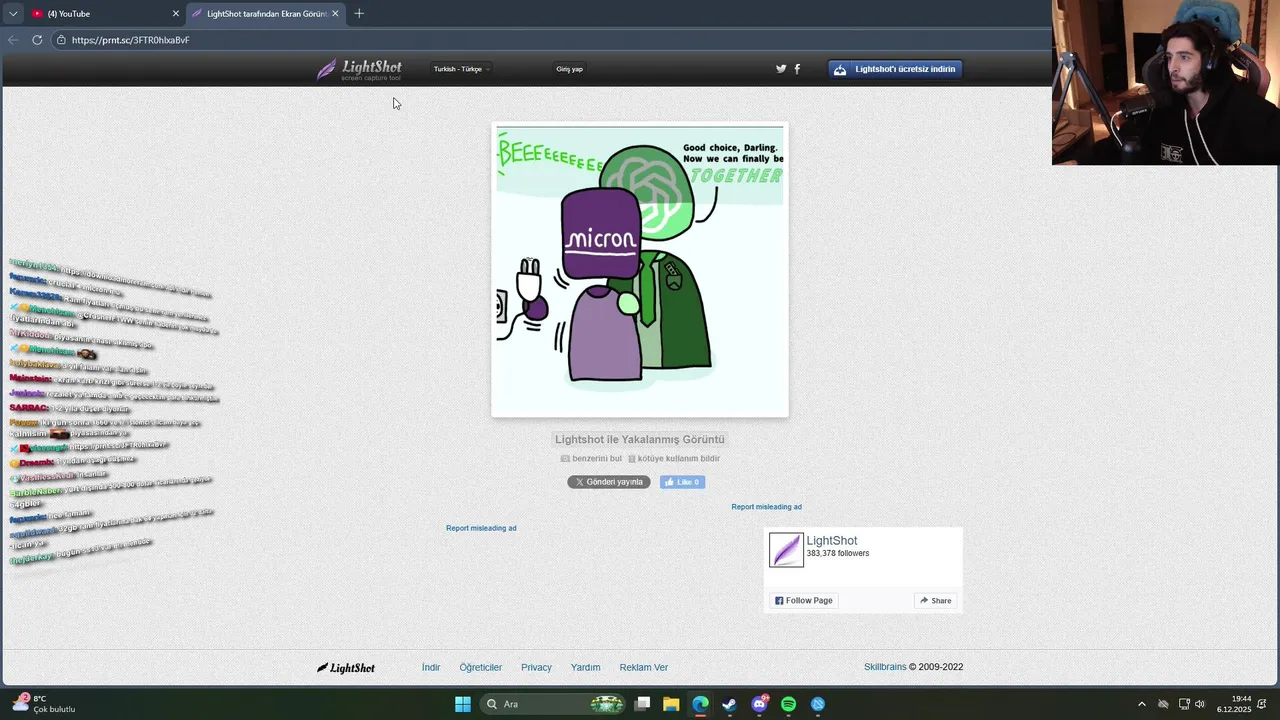Open the Öğreticiler footer link
Viewport: 1280px width, 720px height.
pos(481,668)
